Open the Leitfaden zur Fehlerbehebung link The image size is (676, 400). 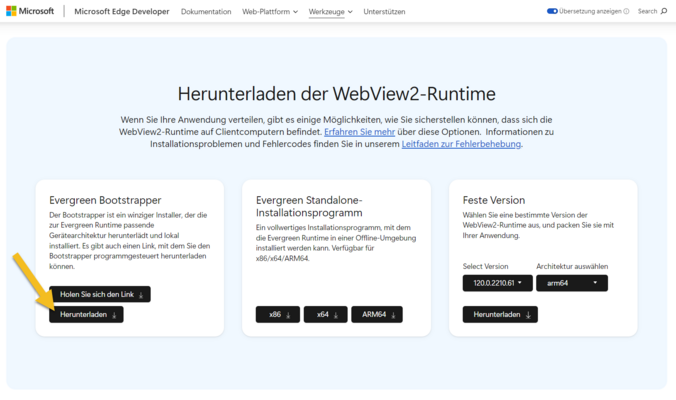pos(460,144)
